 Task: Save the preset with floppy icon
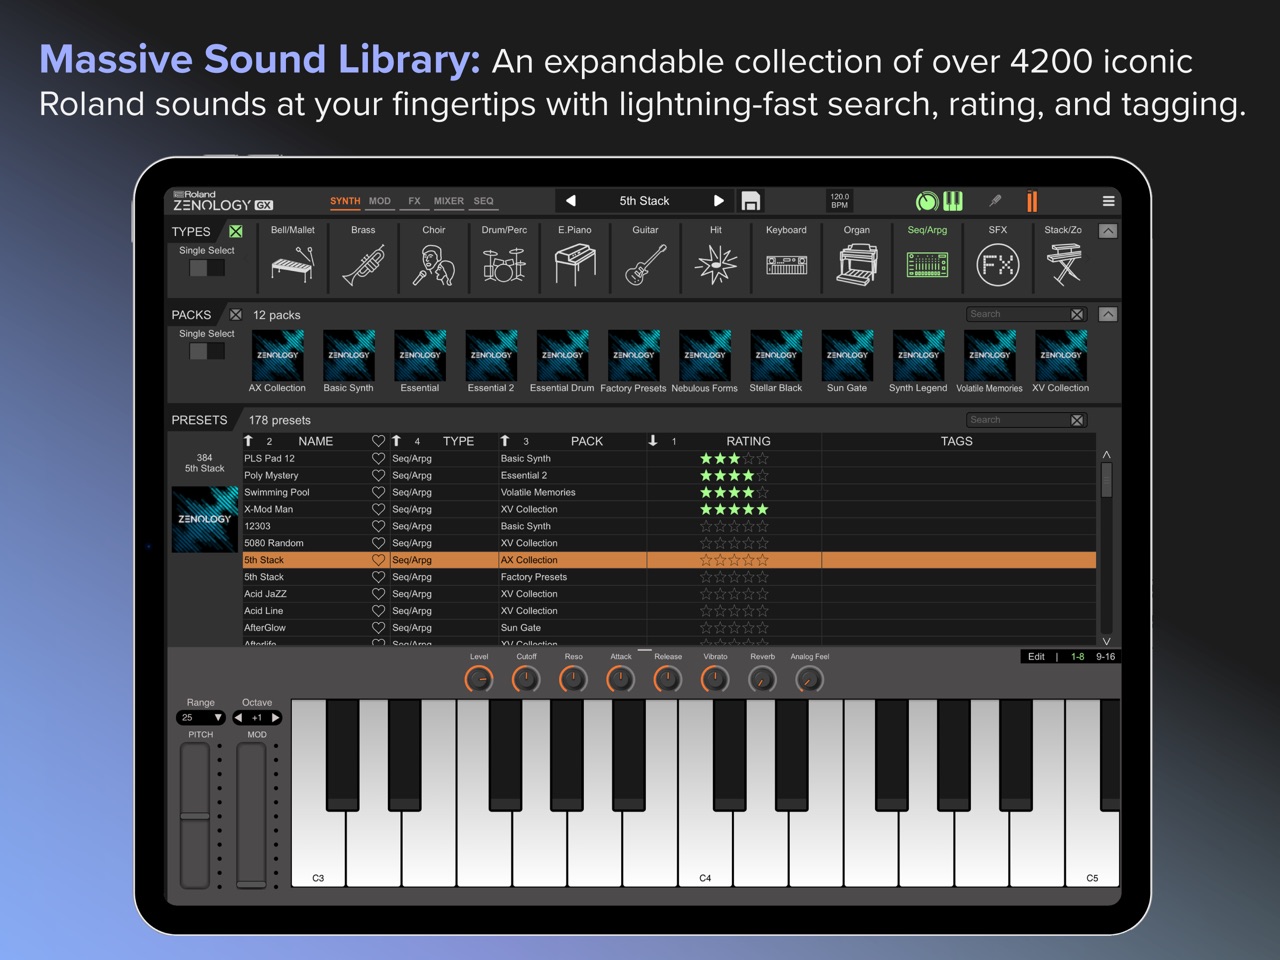pyautogui.click(x=750, y=201)
